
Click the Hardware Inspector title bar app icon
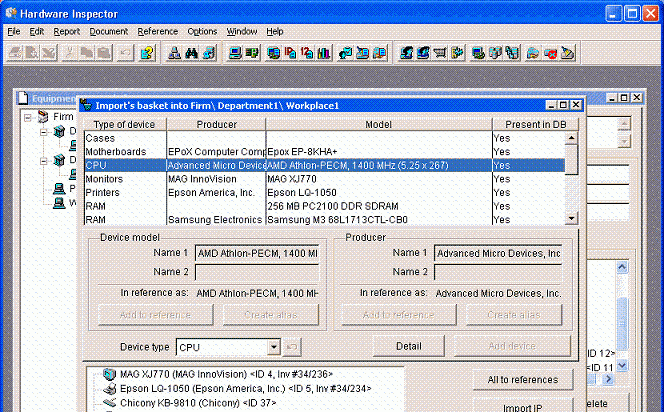(x=11, y=13)
